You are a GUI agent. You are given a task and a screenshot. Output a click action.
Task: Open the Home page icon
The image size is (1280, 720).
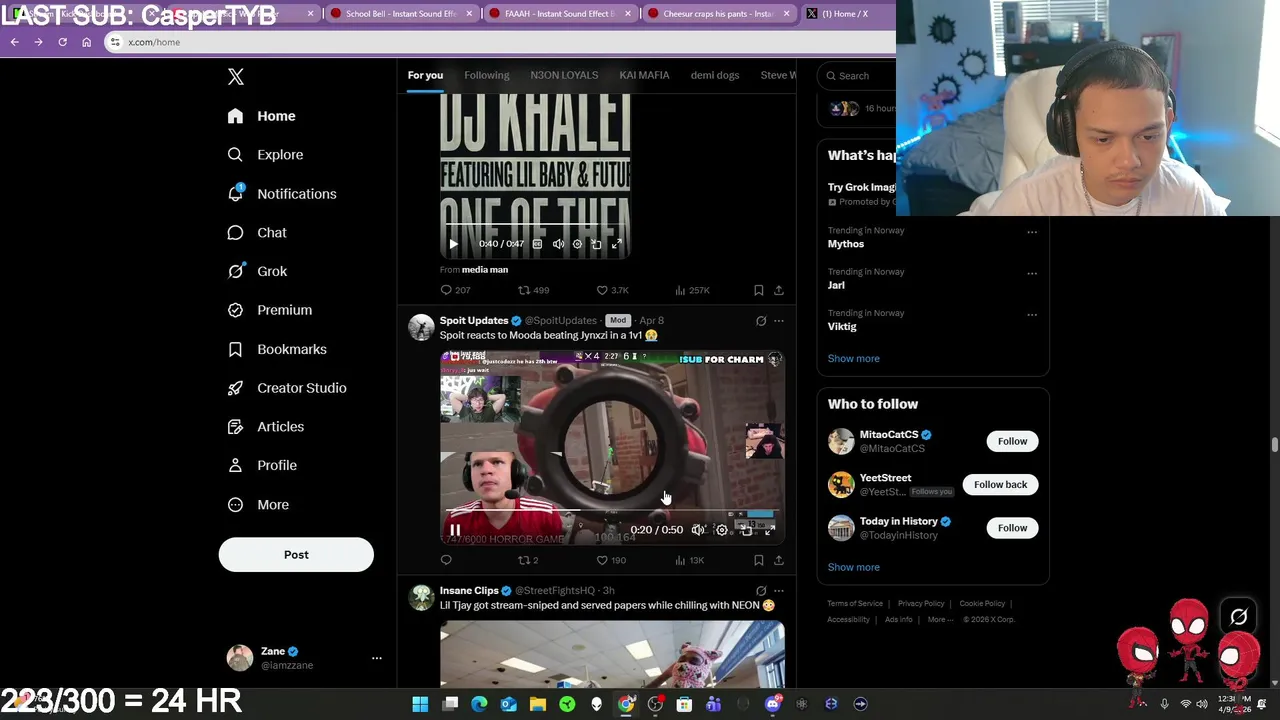pyautogui.click(x=235, y=116)
